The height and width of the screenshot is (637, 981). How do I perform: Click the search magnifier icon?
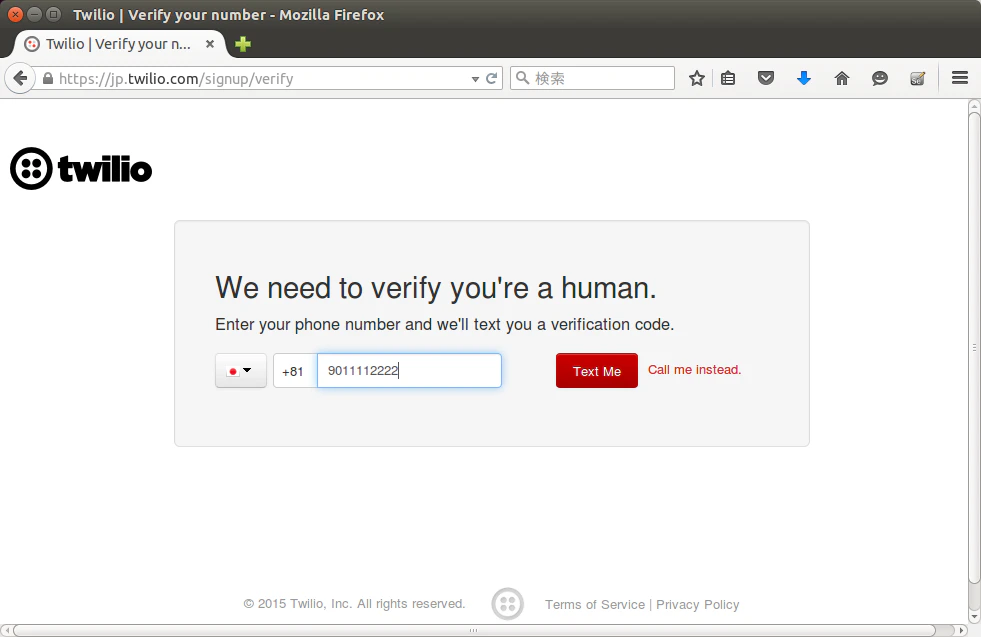(522, 78)
